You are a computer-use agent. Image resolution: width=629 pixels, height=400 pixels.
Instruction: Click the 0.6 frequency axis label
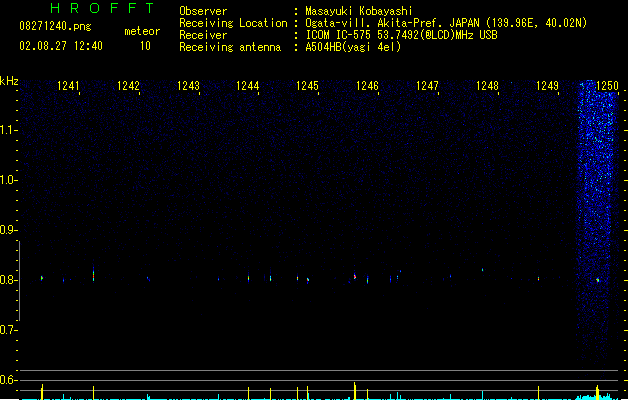tap(8, 380)
